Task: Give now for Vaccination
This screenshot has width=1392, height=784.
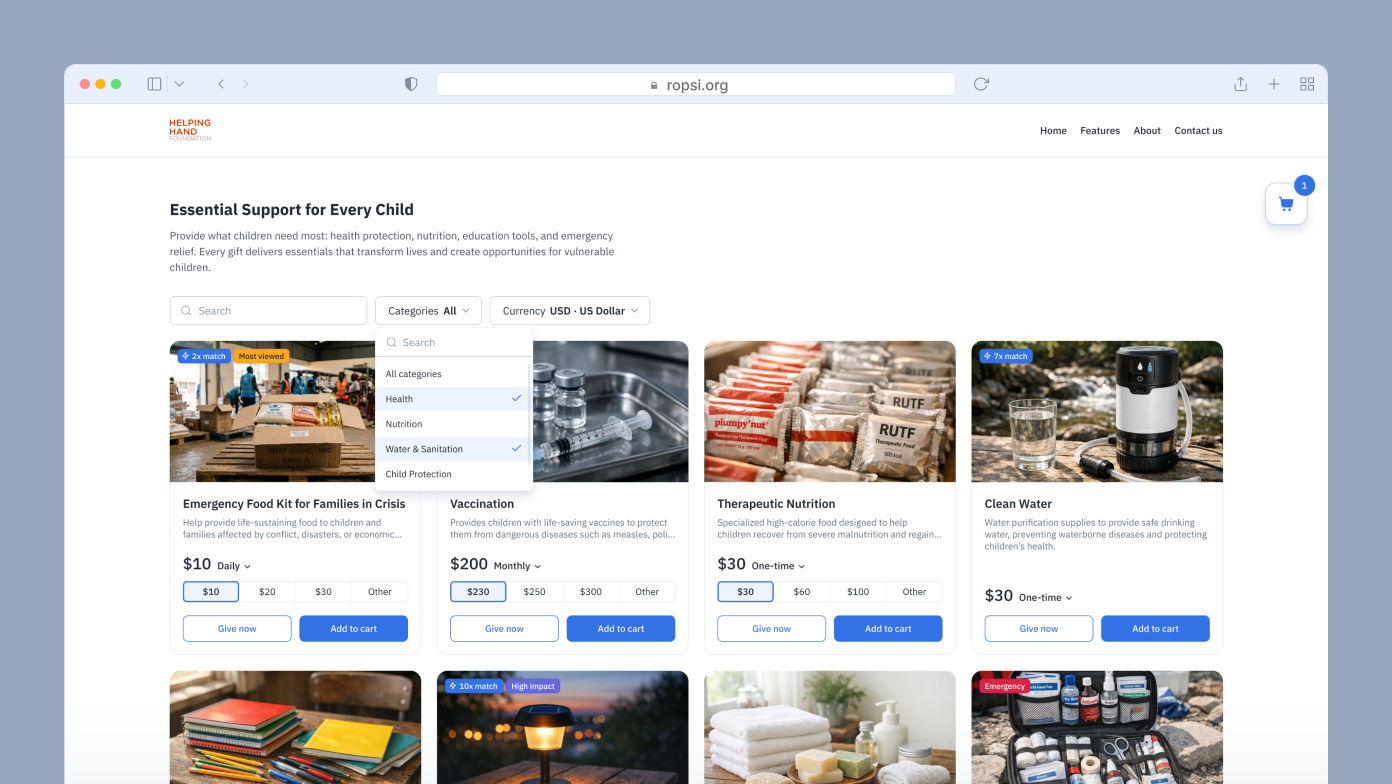Action: (x=504, y=629)
